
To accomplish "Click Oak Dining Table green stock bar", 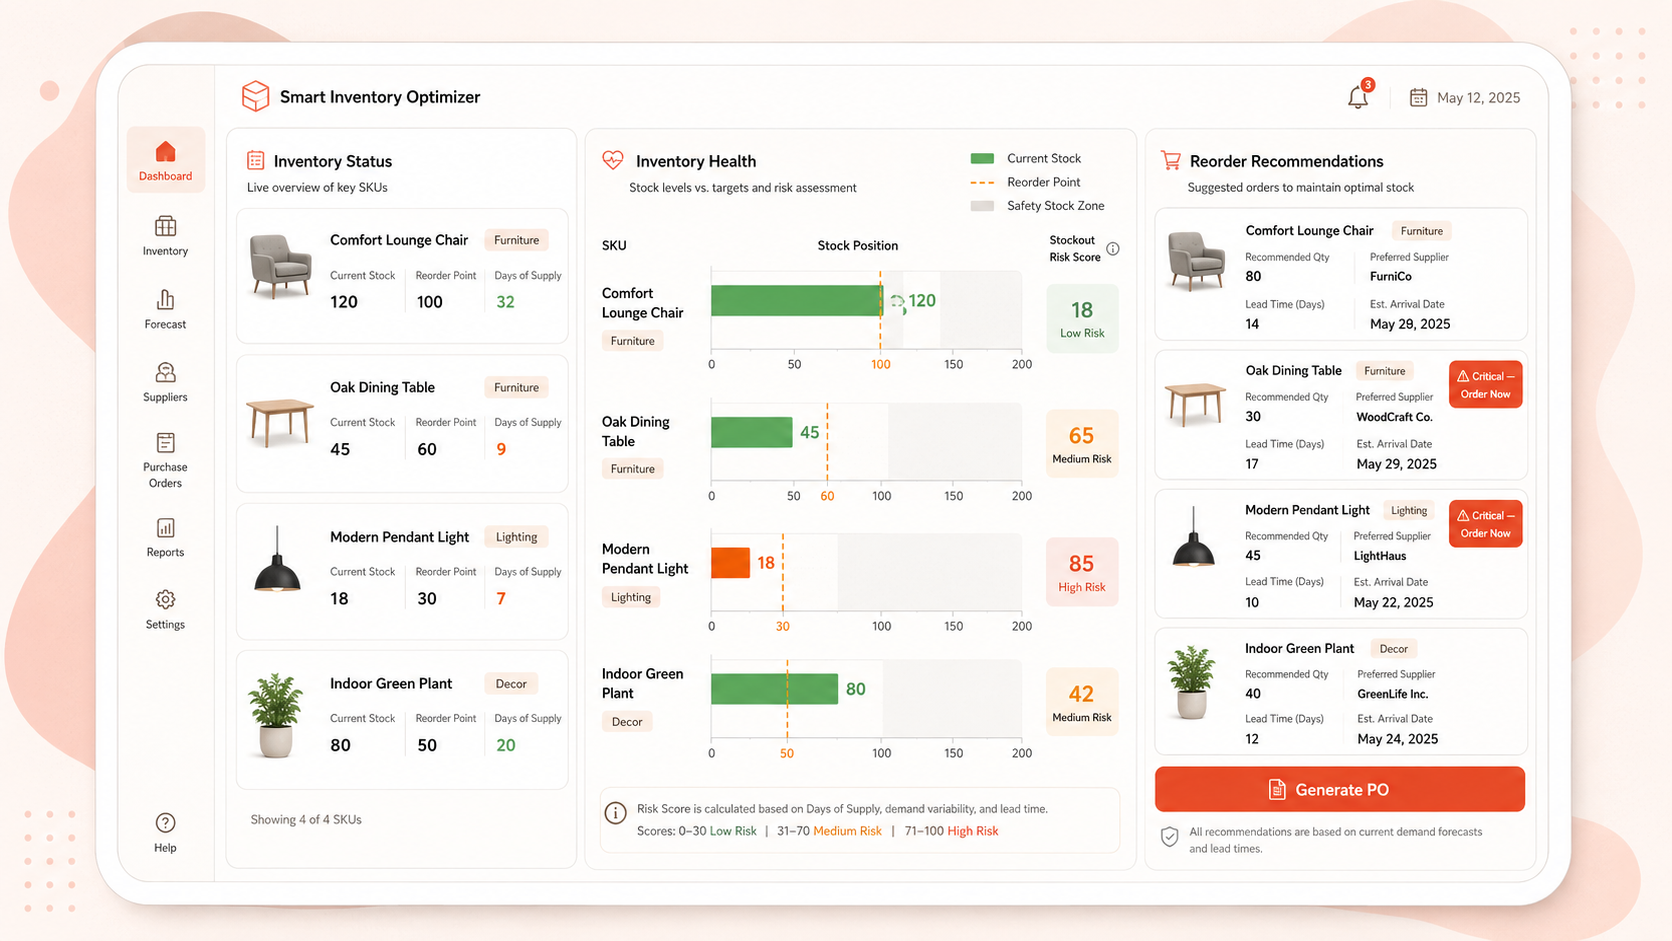I will pos(752,432).
